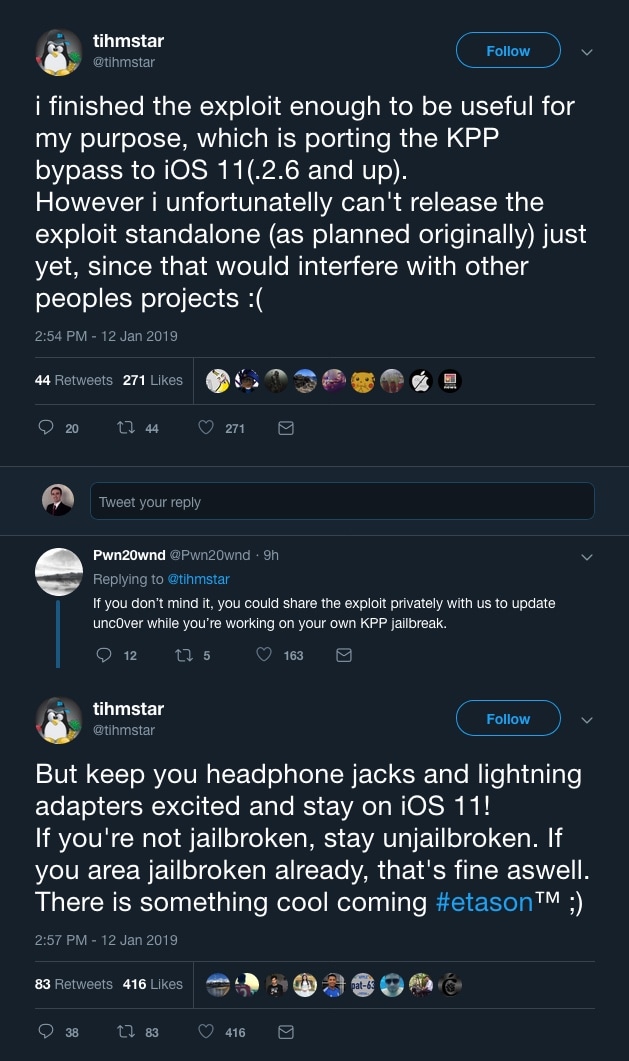
Task: Retweet Pwn20wnd's reply about unc0ver
Action: [183, 656]
